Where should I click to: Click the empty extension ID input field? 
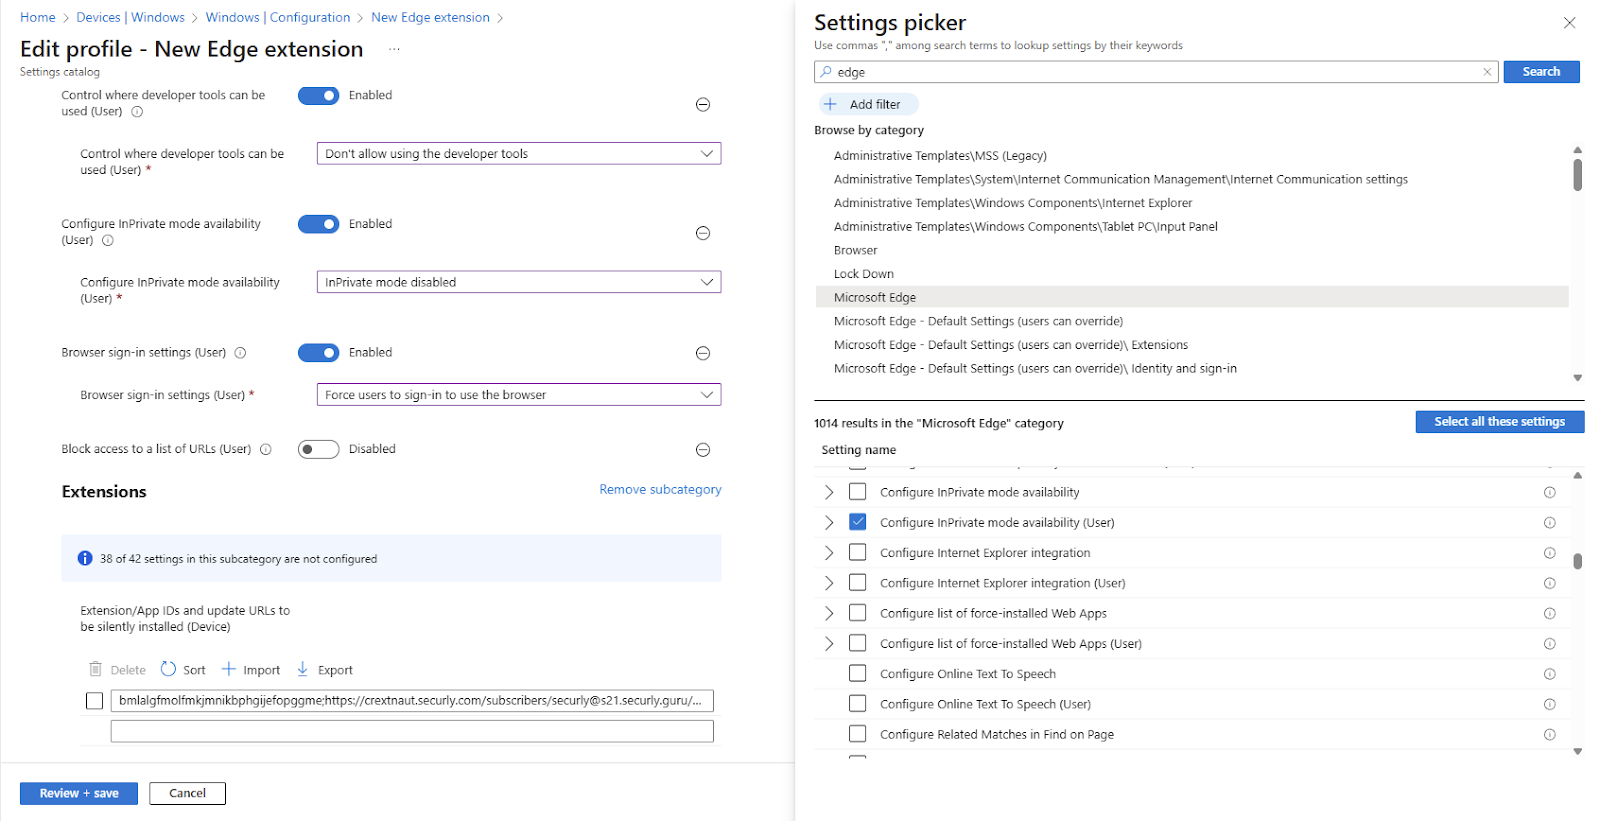click(412, 731)
